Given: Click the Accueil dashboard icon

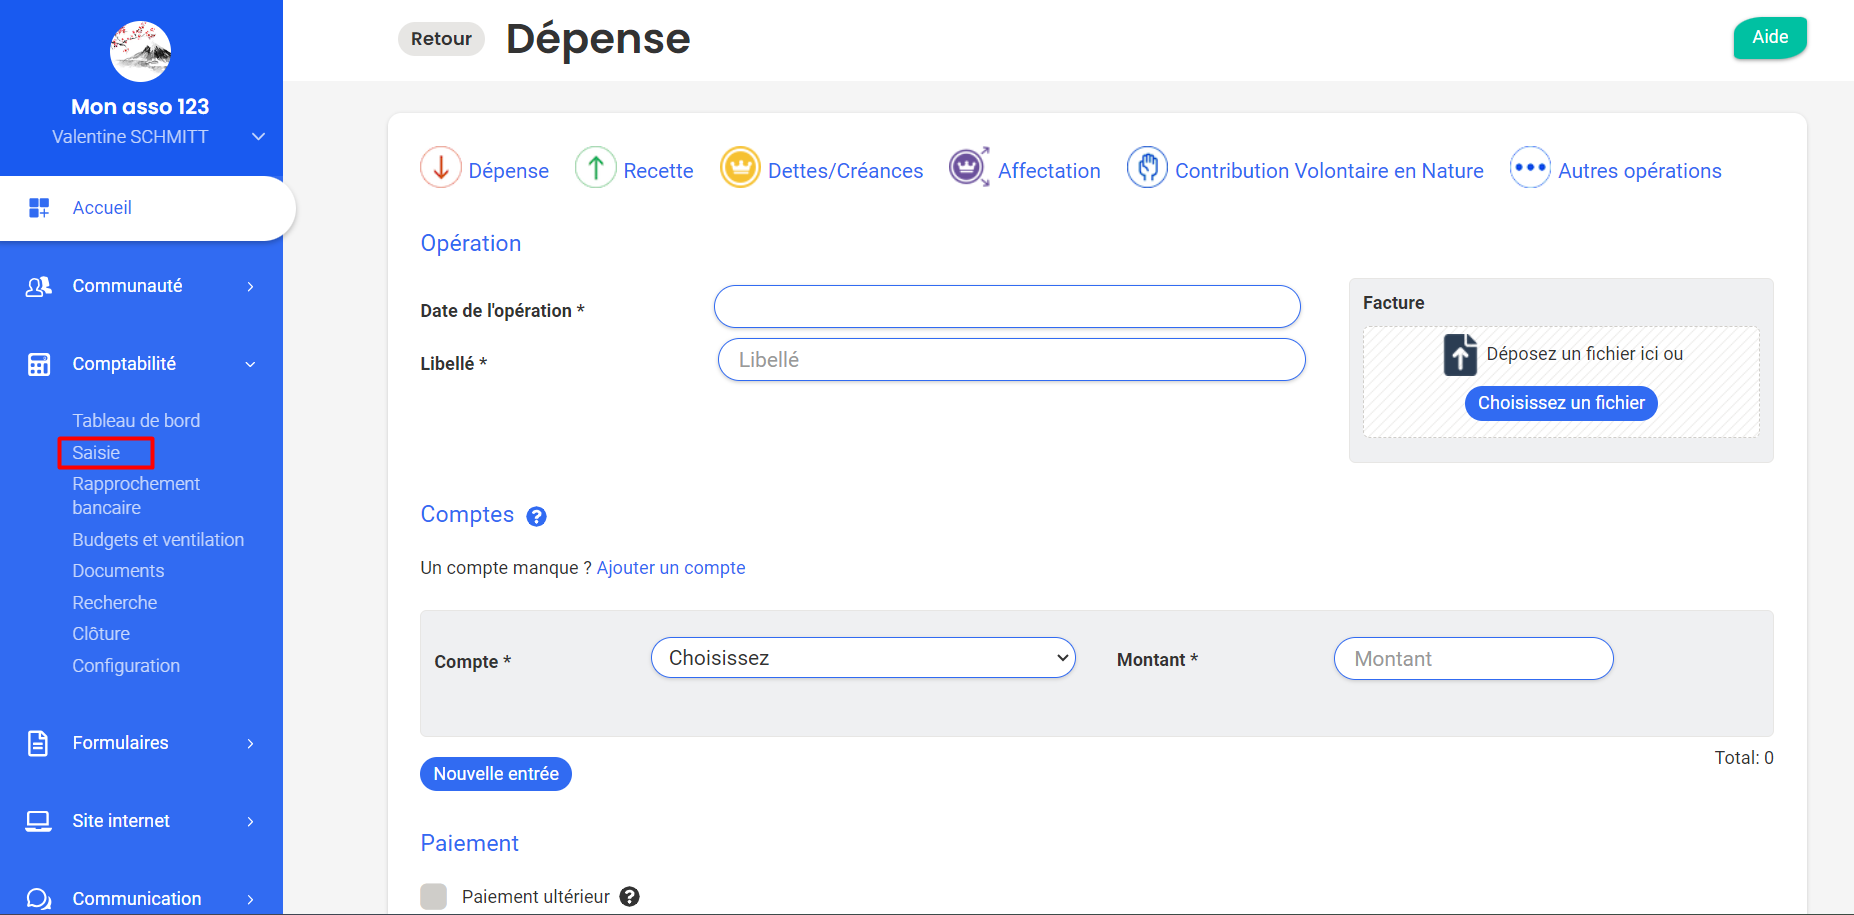Looking at the screenshot, I should [39, 208].
